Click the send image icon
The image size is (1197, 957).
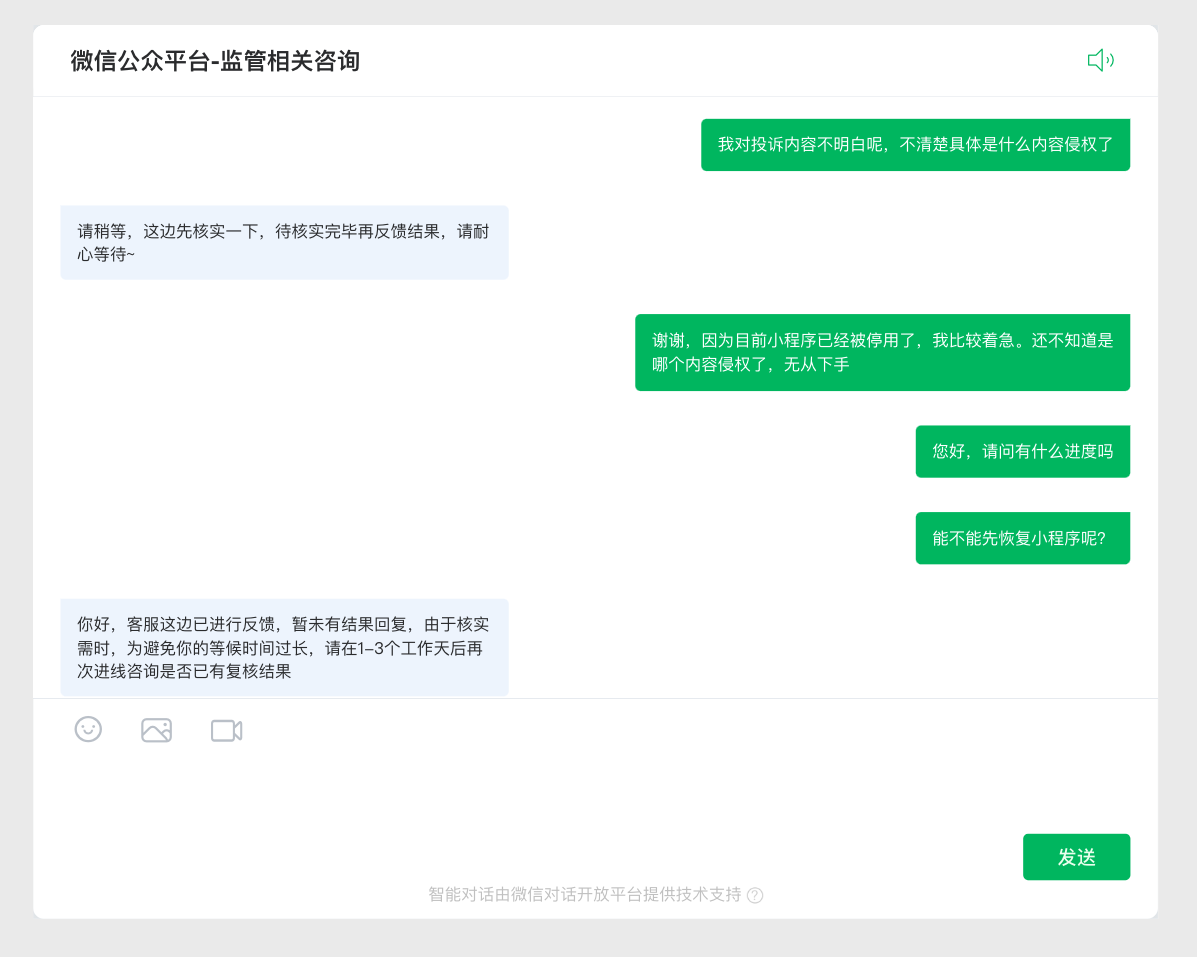coord(156,730)
